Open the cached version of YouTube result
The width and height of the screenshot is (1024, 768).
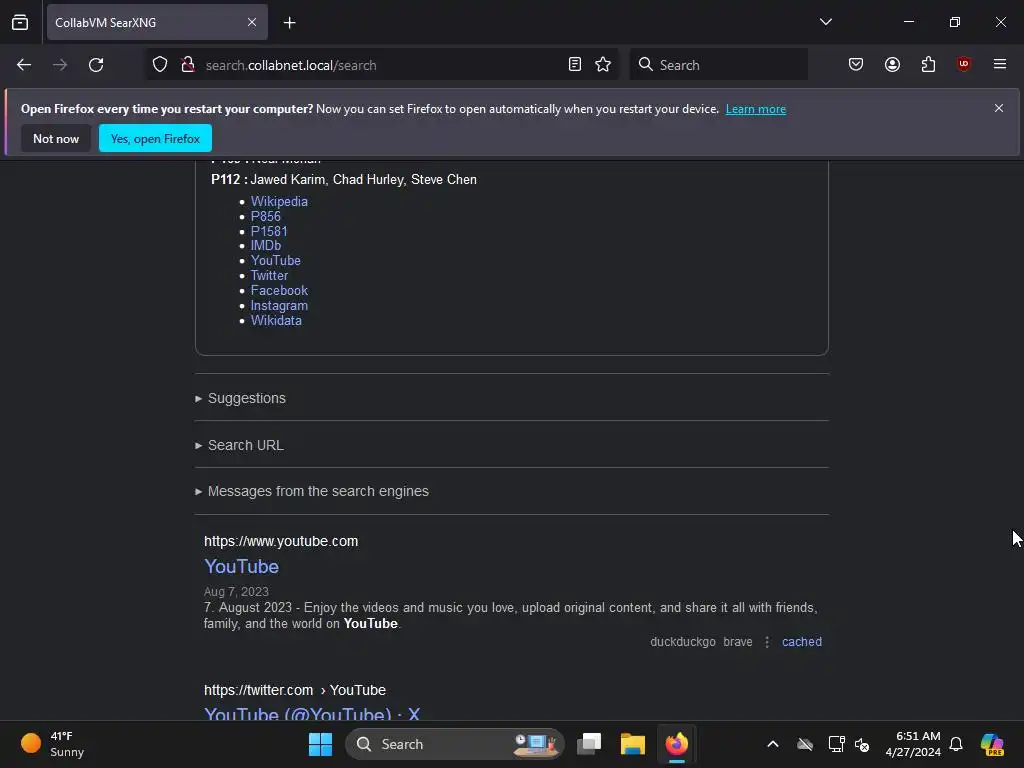tap(802, 642)
